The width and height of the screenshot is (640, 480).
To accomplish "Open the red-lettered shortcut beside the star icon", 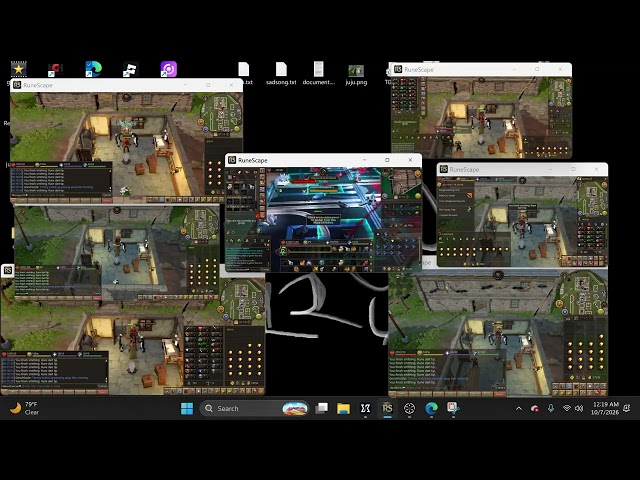I will tap(56, 69).
